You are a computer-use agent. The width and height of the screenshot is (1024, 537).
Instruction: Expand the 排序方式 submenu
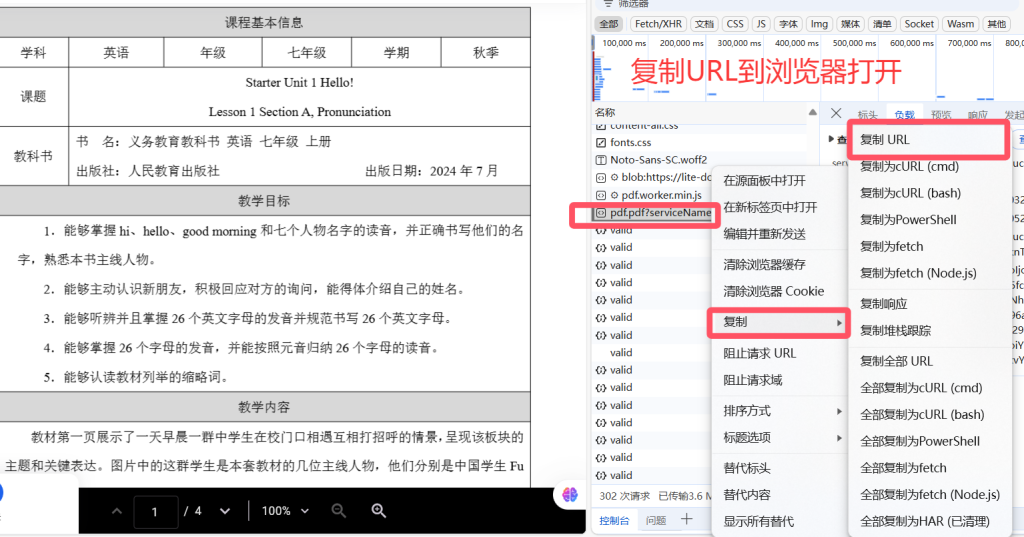click(x=780, y=411)
